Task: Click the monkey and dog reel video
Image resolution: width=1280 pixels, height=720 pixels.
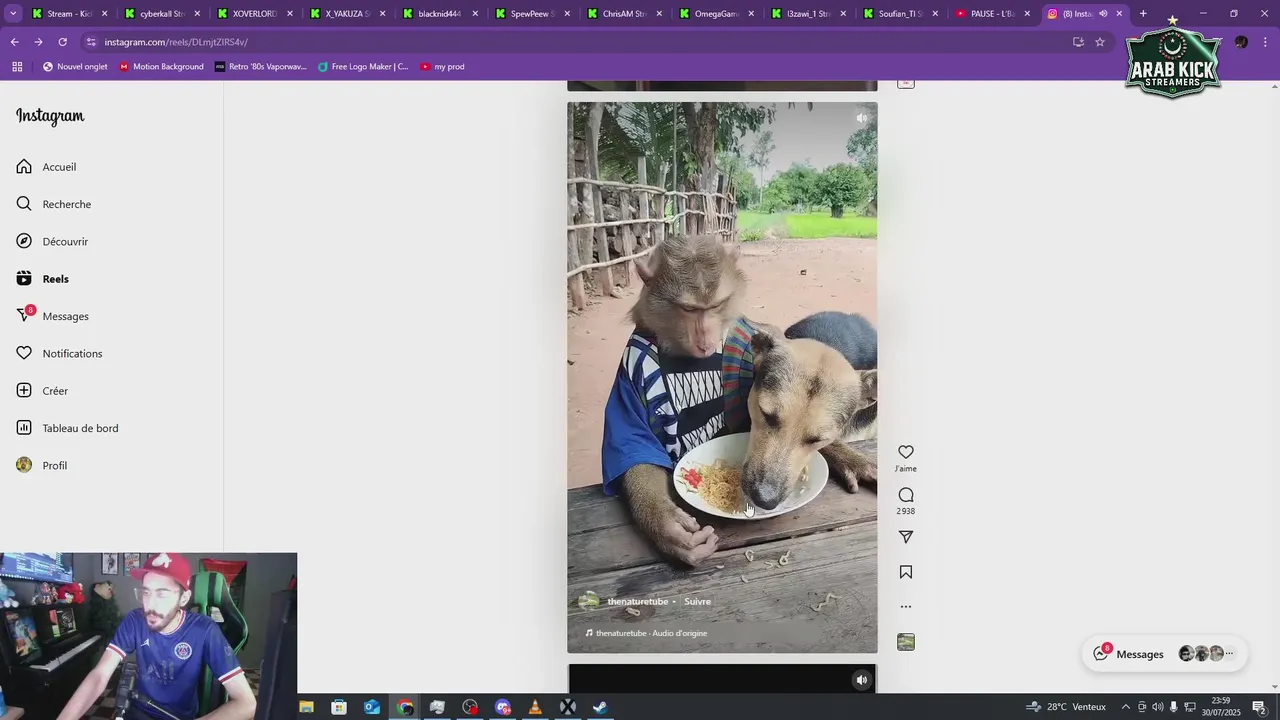Action: 722,377
